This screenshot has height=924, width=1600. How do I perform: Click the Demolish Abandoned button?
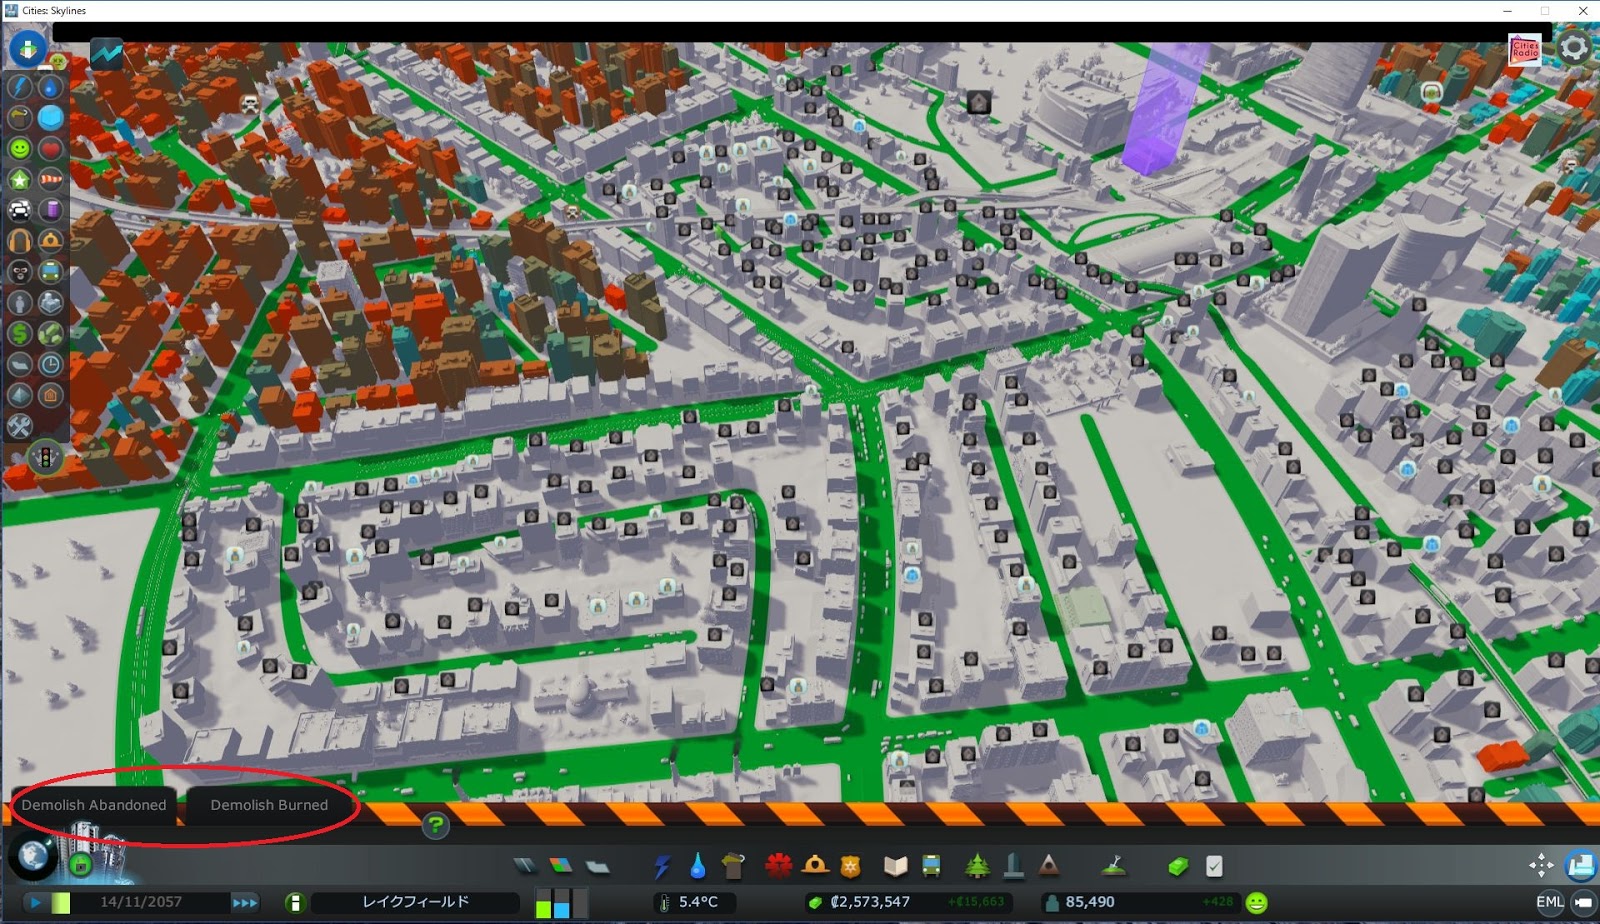click(x=94, y=805)
